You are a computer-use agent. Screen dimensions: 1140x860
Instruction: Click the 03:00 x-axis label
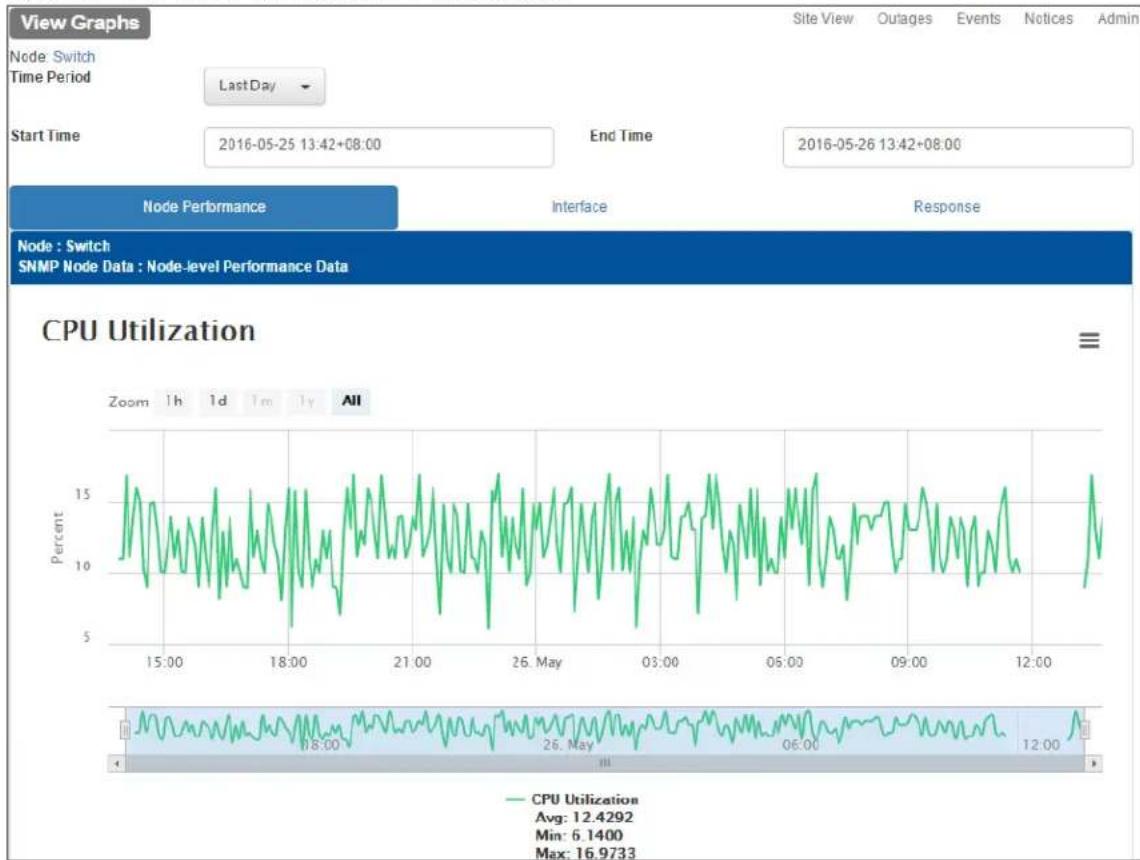[660, 662]
